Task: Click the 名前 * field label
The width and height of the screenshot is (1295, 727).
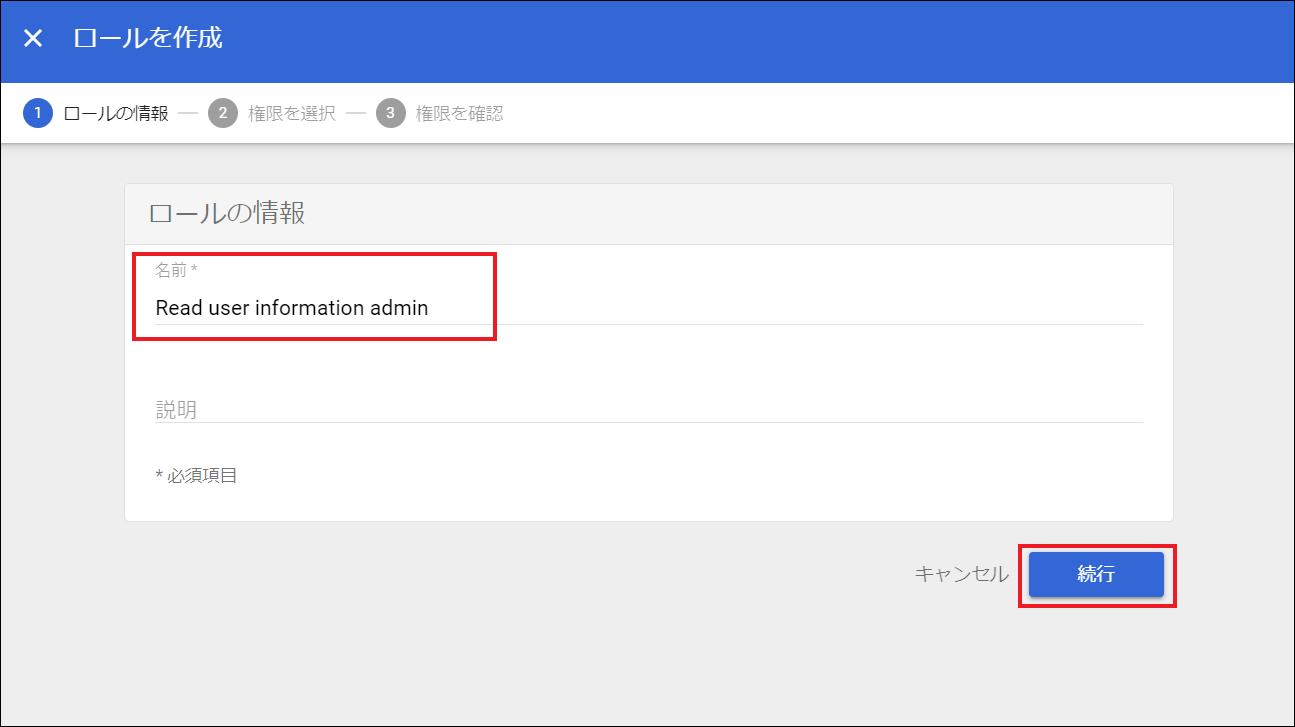Action: click(176, 270)
